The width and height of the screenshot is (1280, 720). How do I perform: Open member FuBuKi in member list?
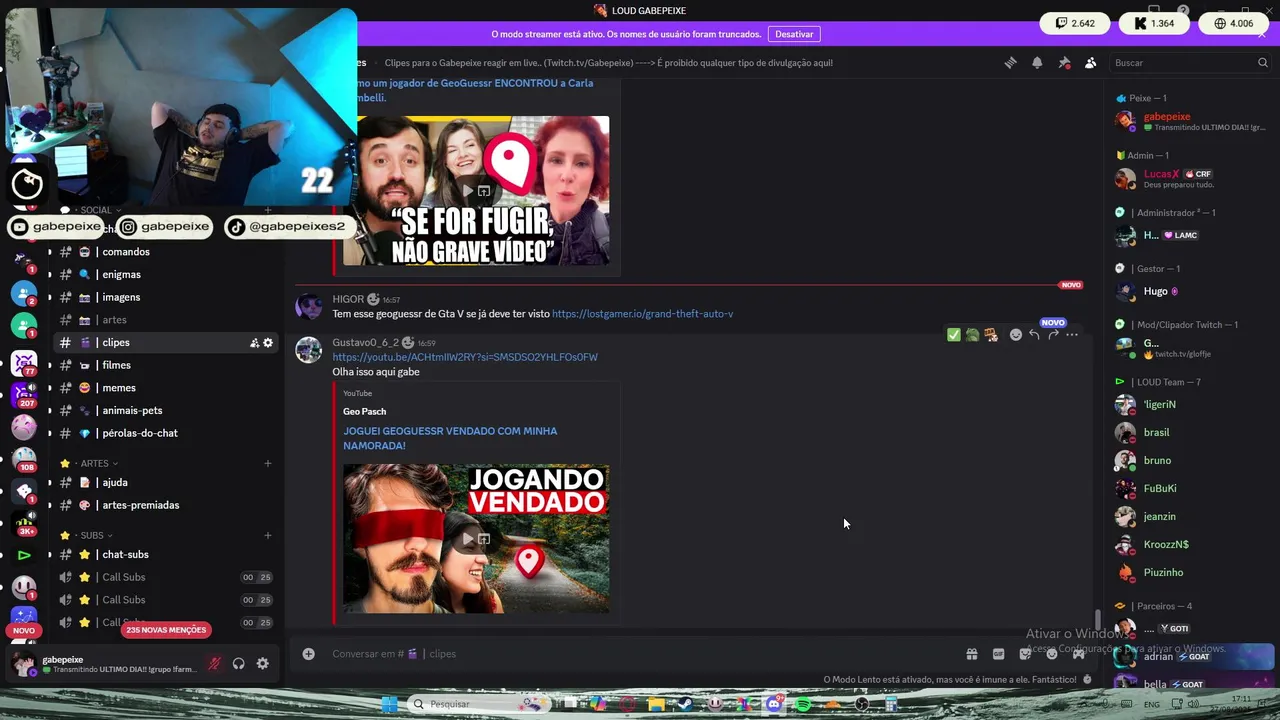(1190, 488)
